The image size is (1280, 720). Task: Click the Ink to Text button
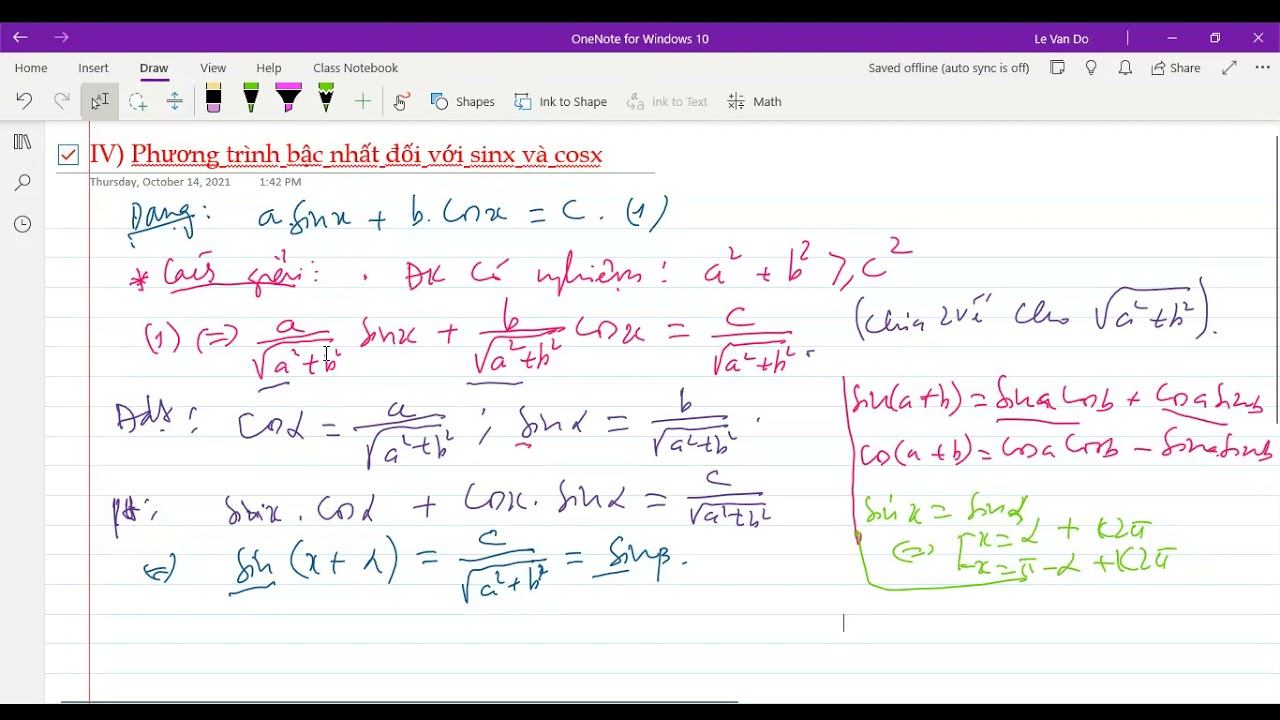pyautogui.click(x=667, y=101)
